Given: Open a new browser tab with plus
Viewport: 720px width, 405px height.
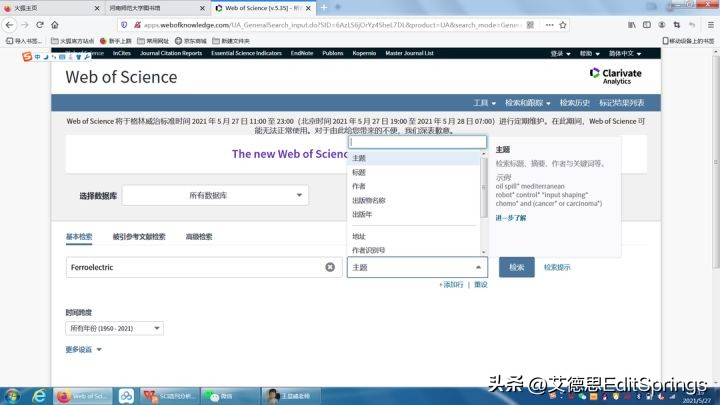Looking at the screenshot, I should click(324, 8).
